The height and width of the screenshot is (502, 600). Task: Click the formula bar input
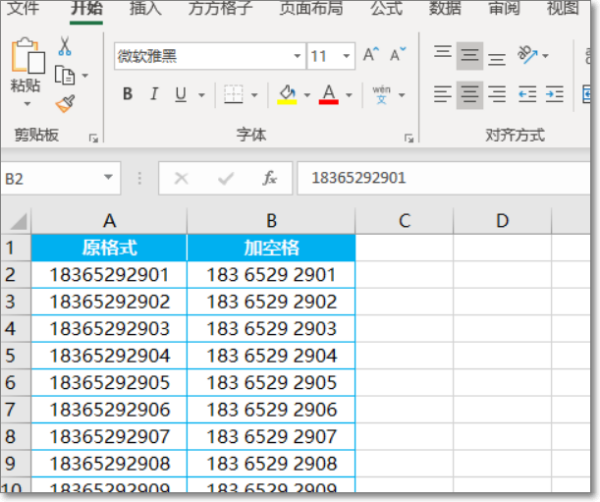(444, 178)
